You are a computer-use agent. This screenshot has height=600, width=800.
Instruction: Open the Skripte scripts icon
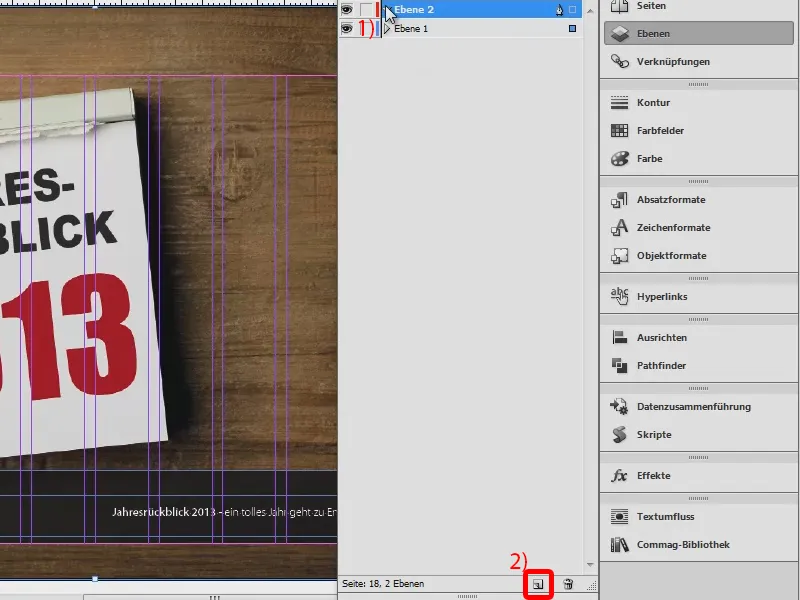point(619,435)
